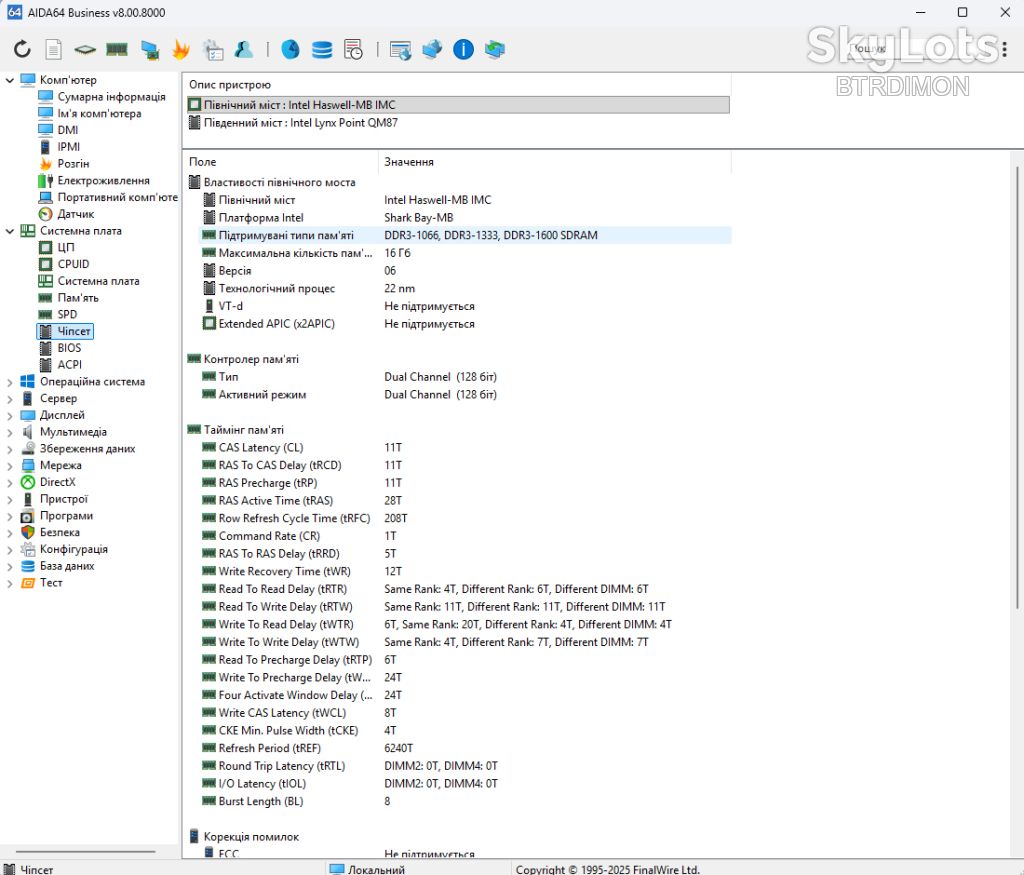Click the toolbar icon right of info circle
This screenshot has width=1024, height=875.
pos(494,49)
